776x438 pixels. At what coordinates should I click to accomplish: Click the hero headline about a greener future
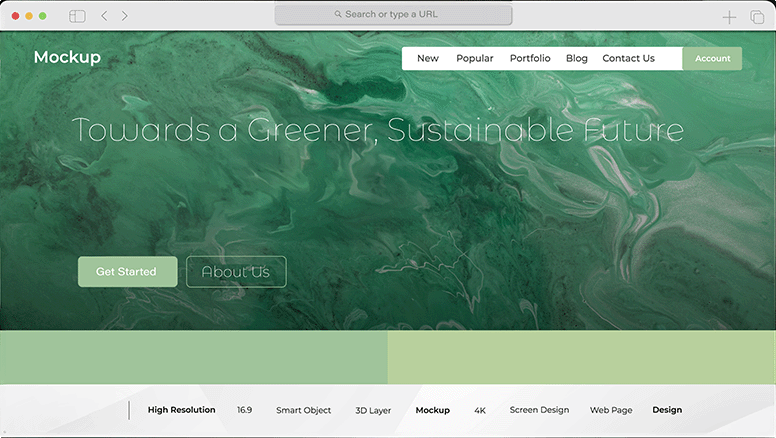click(378, 131)
